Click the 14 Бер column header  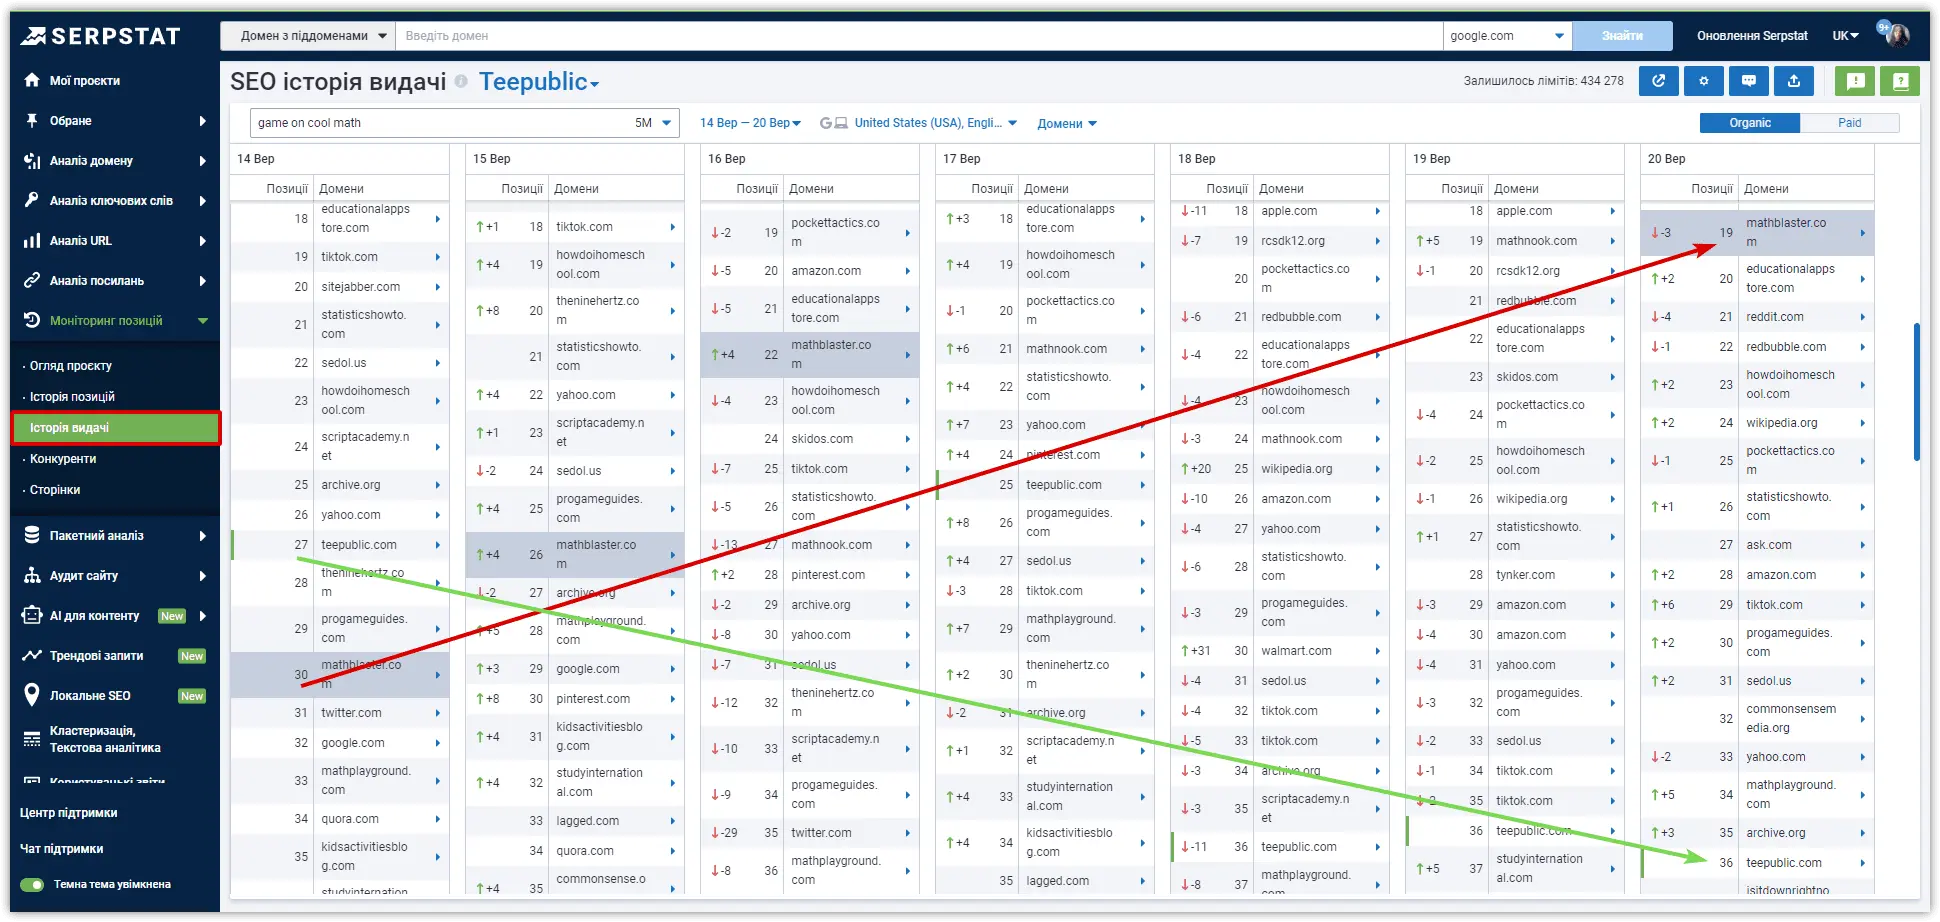[256, 159]
